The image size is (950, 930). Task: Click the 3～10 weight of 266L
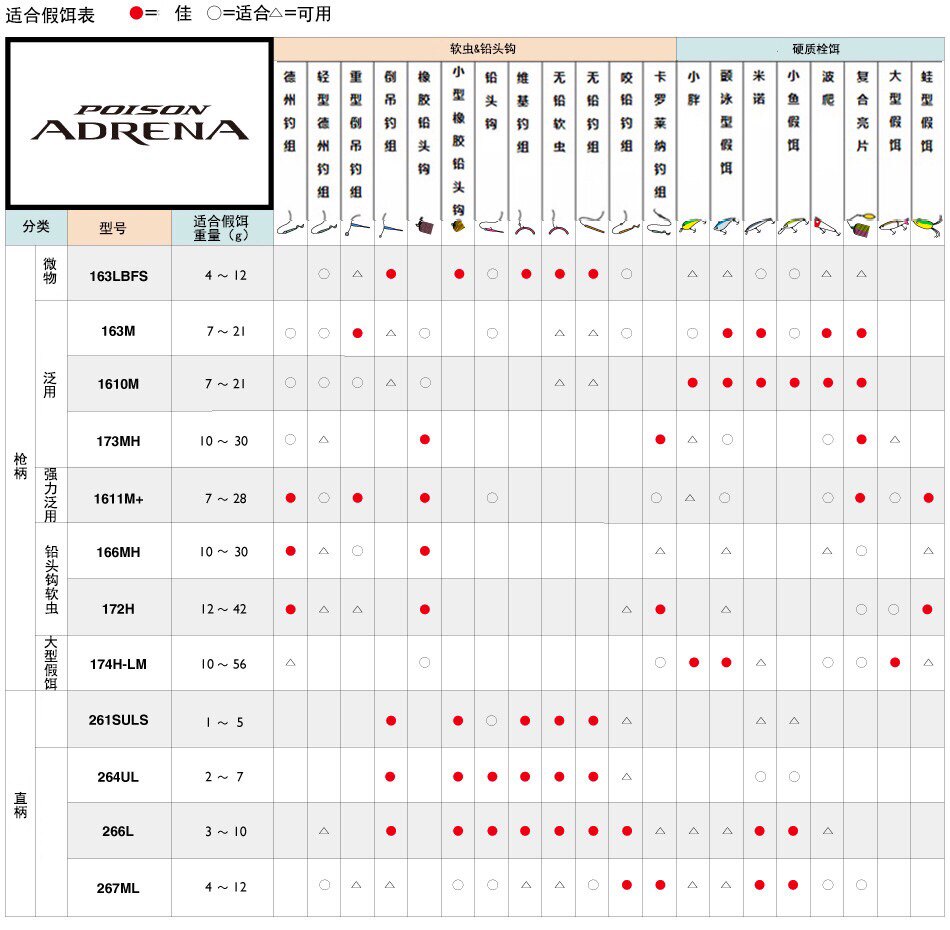click(225, 832)
